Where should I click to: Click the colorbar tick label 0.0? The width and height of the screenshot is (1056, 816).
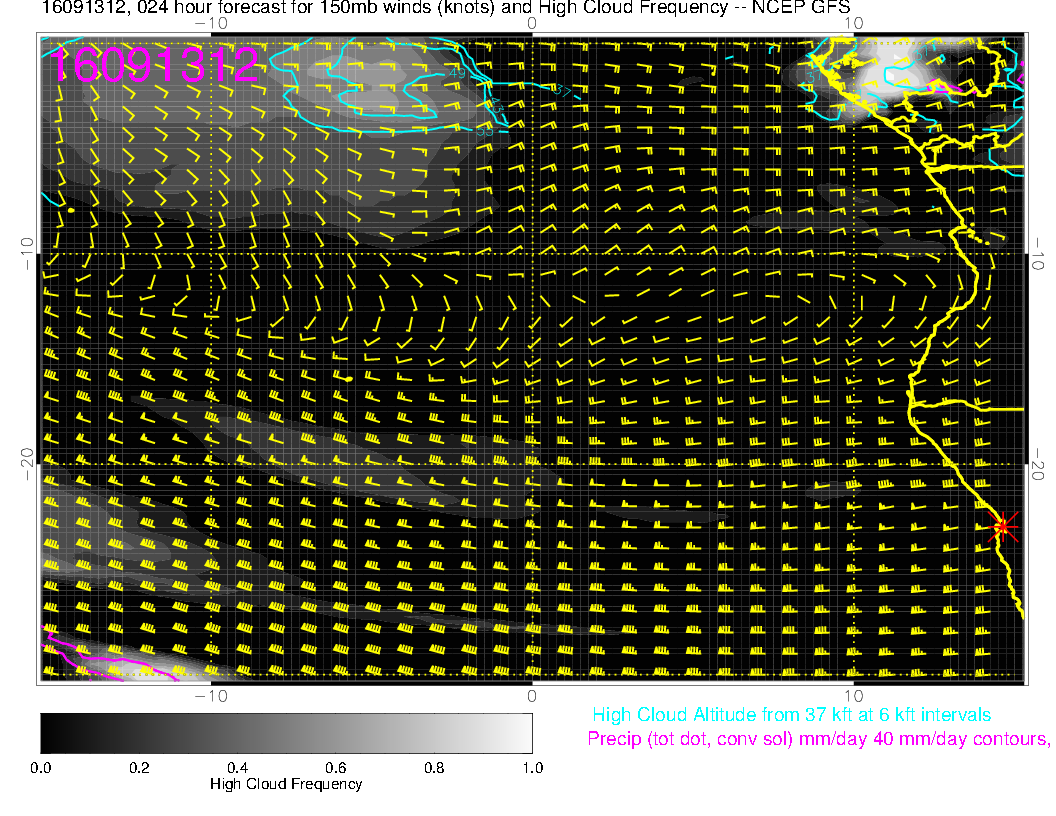click(40, 768)
